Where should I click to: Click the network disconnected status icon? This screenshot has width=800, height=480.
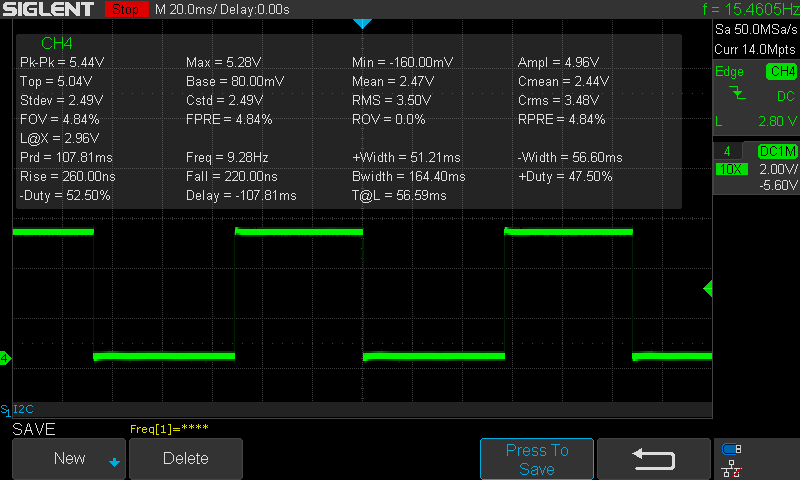[732, 468]
